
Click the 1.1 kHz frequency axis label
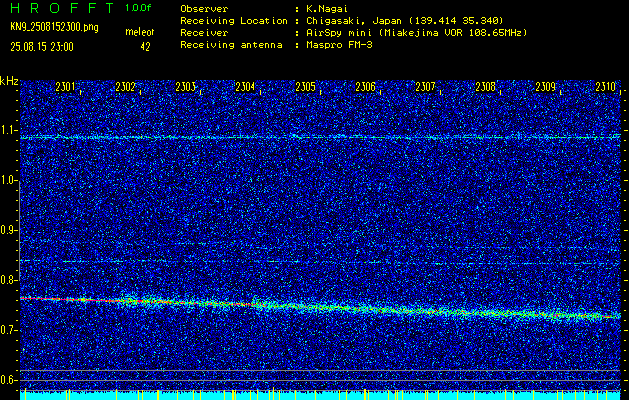point(8,130)
